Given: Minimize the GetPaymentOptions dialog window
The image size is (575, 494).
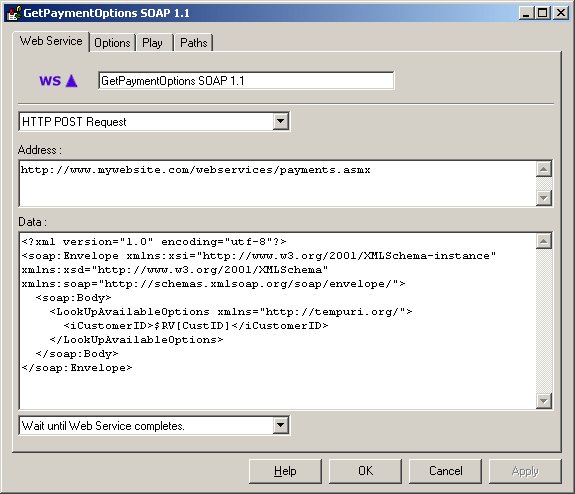Looking at the screenshot, I should (527, 13).
